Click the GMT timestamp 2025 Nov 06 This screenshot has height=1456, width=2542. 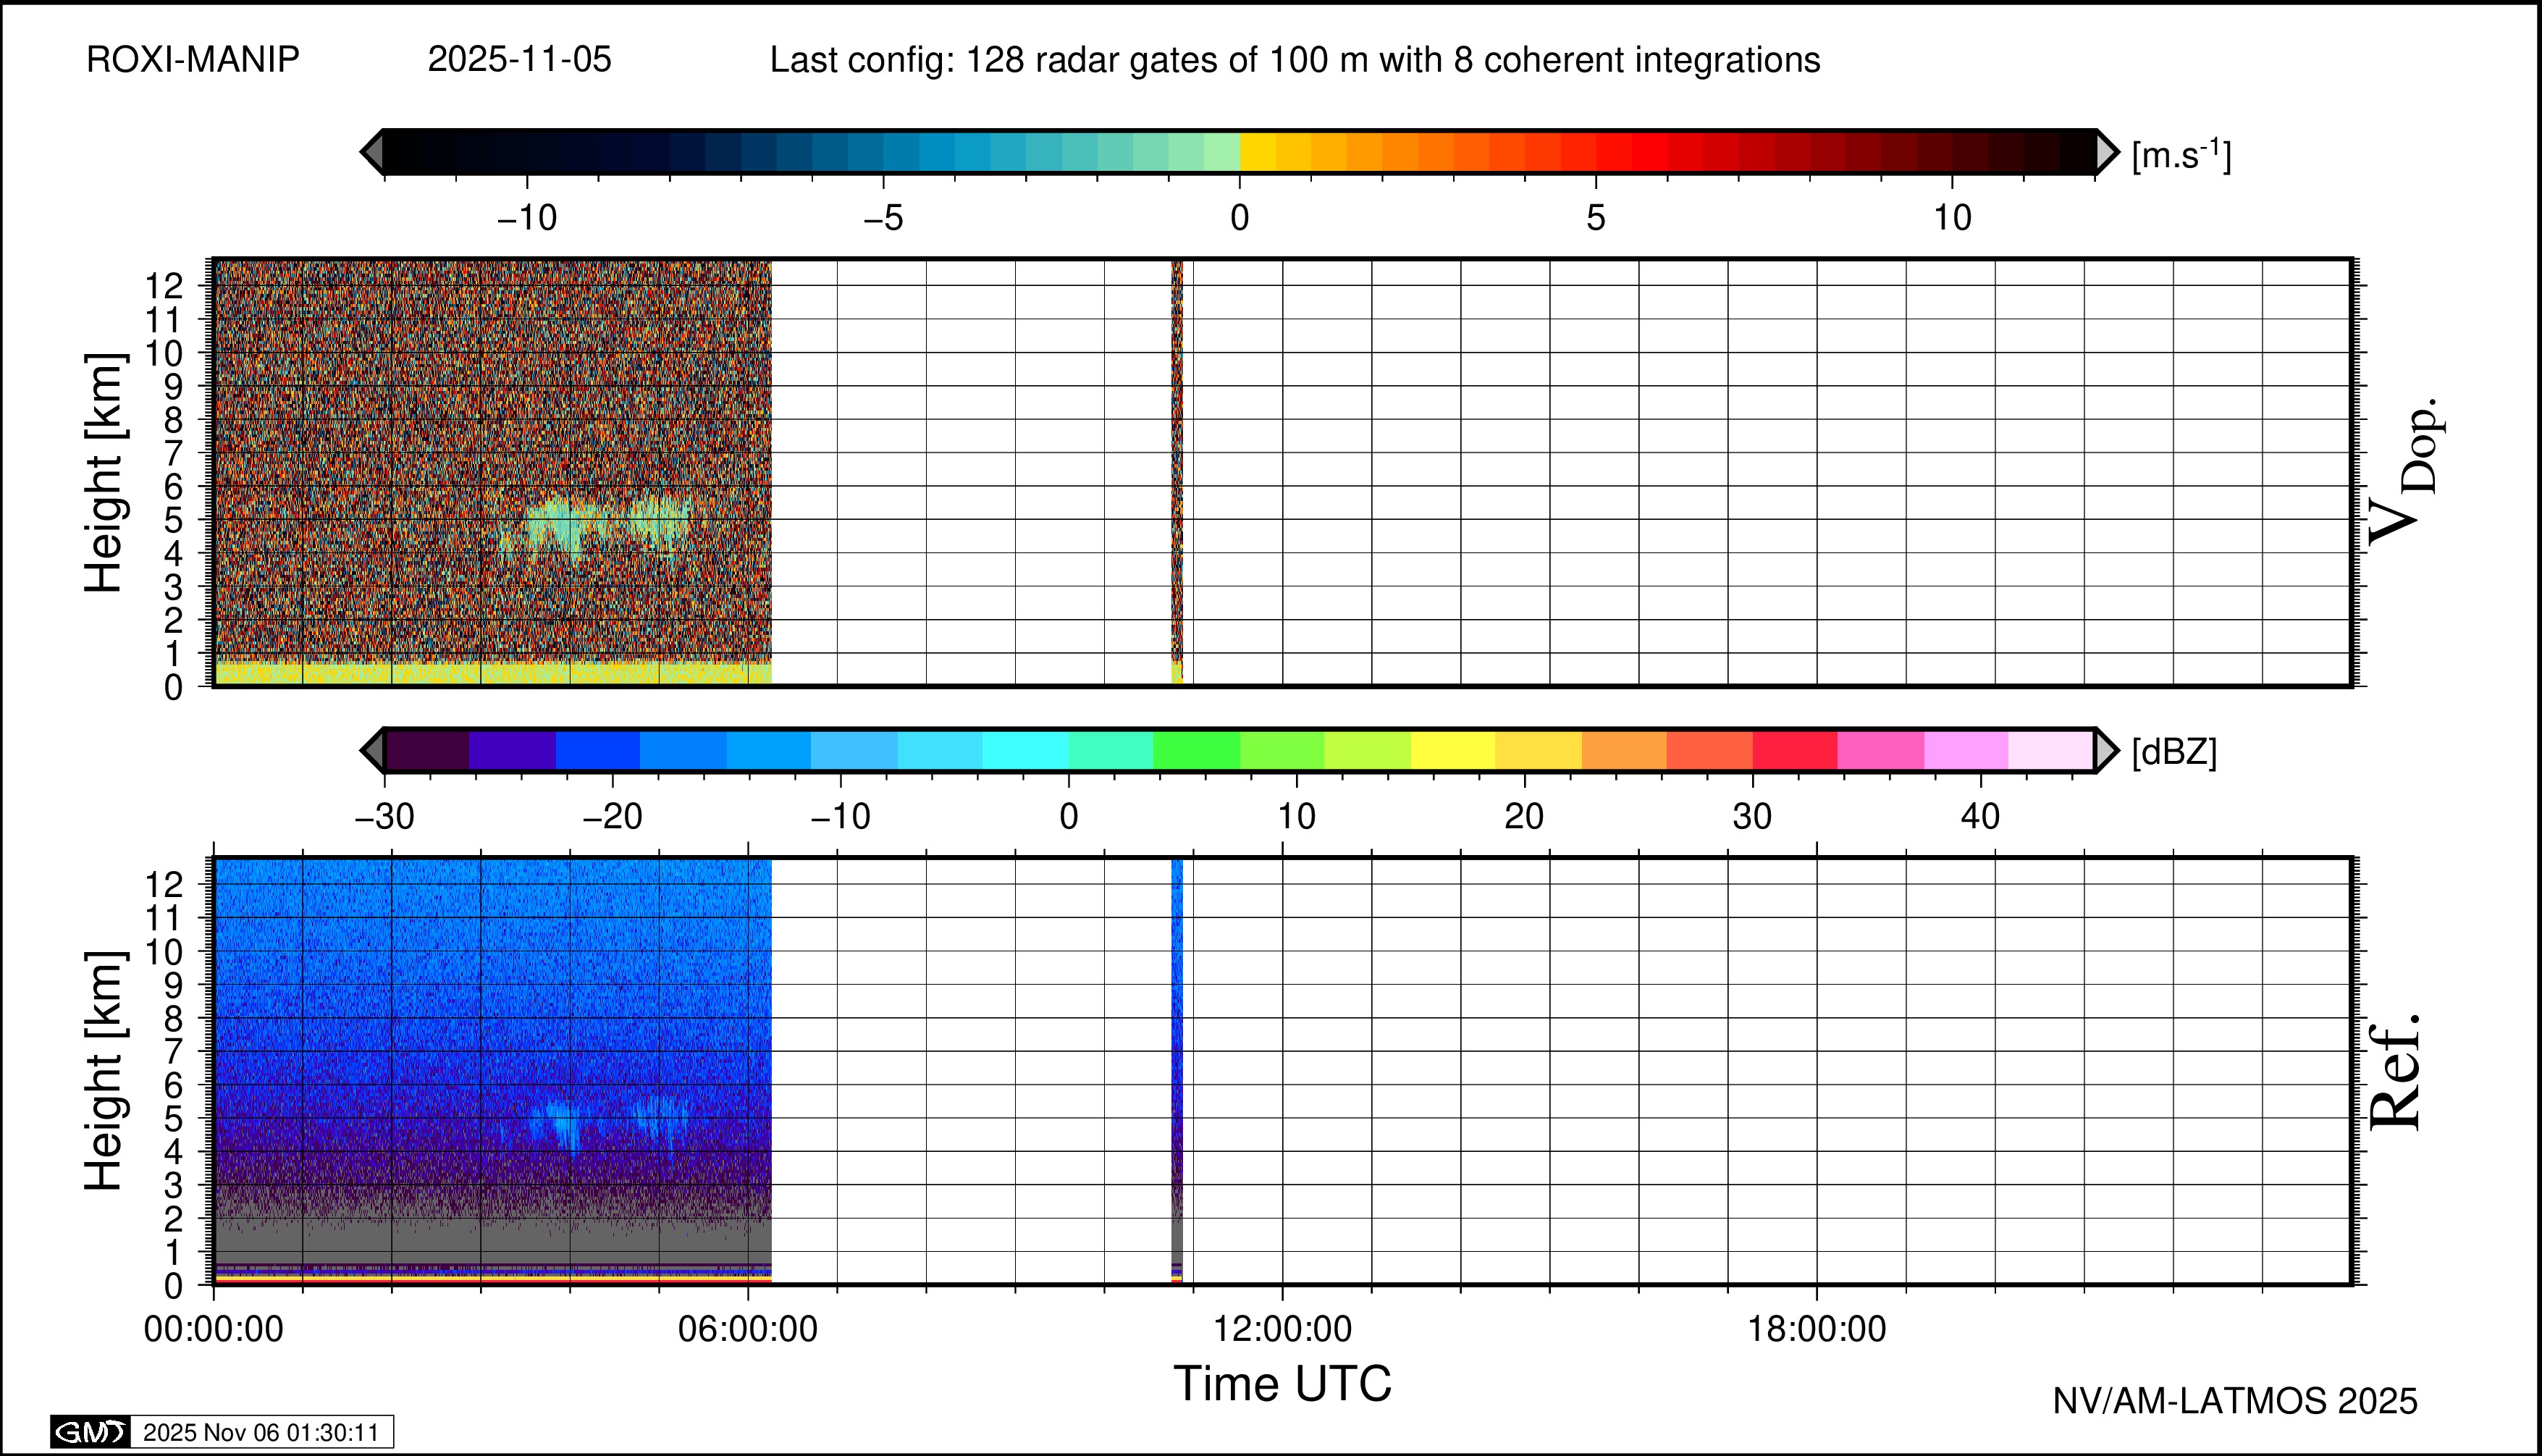[x=261, y=1432]
